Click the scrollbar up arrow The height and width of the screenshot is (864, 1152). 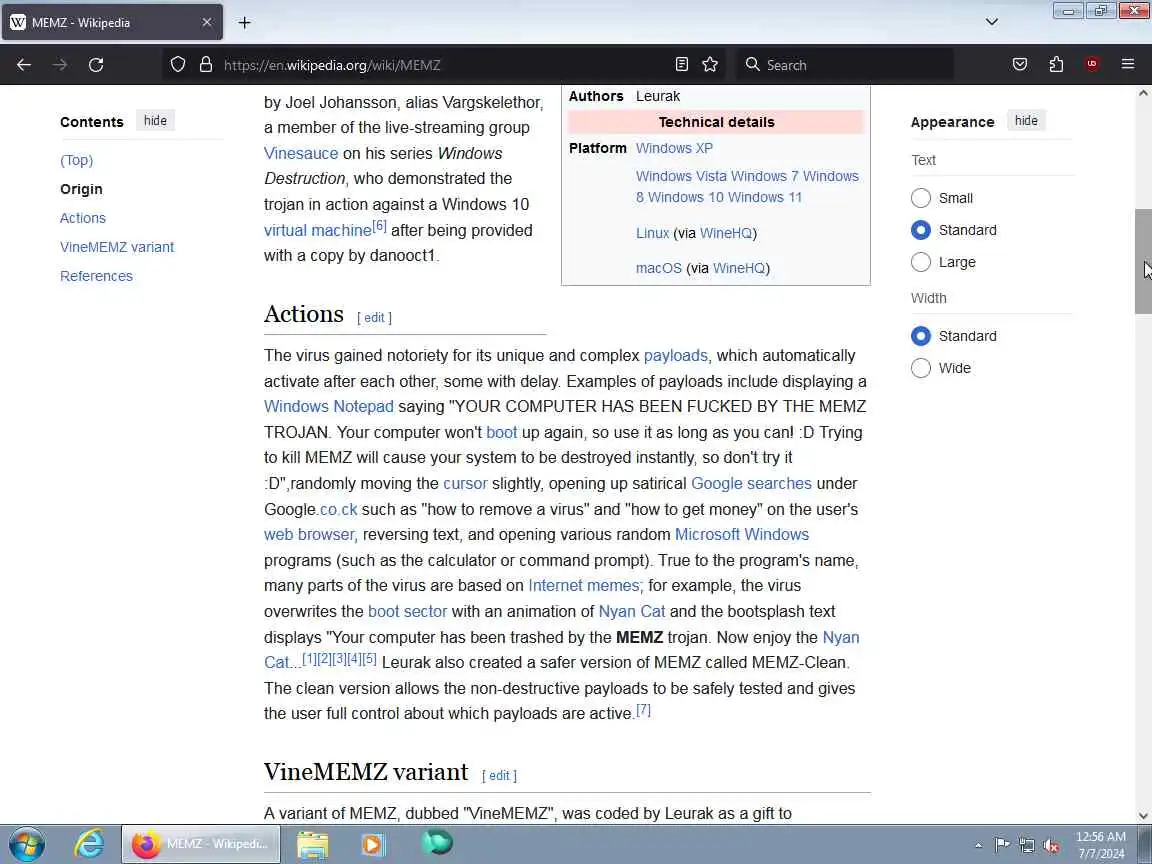click(1142, 93)
